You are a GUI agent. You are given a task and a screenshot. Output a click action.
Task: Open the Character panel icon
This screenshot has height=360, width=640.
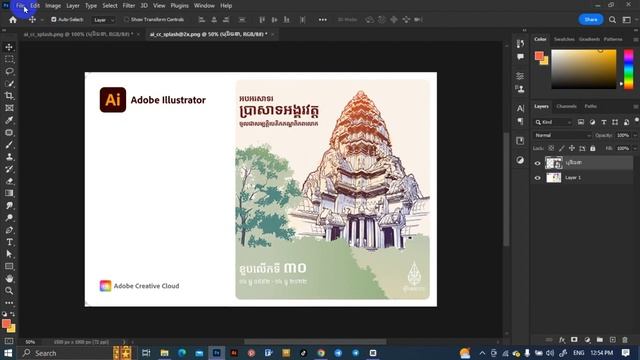(520, 108)
